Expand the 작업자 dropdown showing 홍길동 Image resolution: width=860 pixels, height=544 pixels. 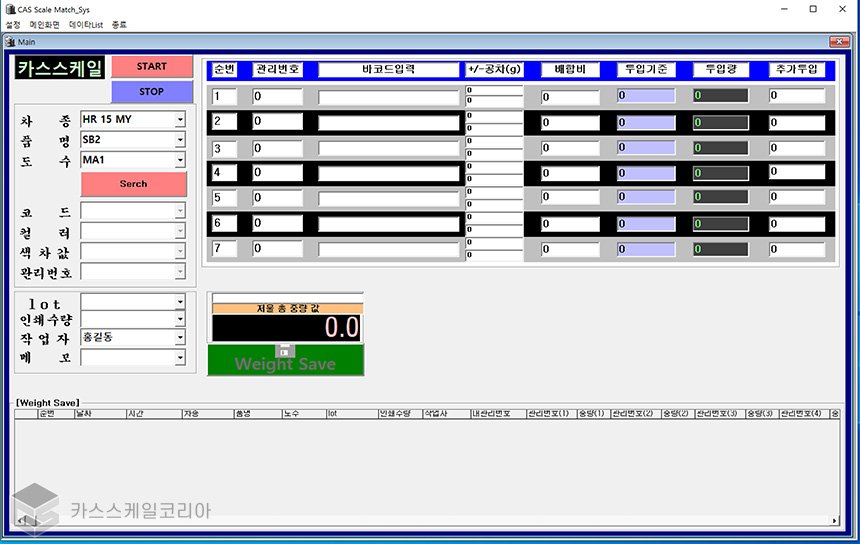(180, 338)
